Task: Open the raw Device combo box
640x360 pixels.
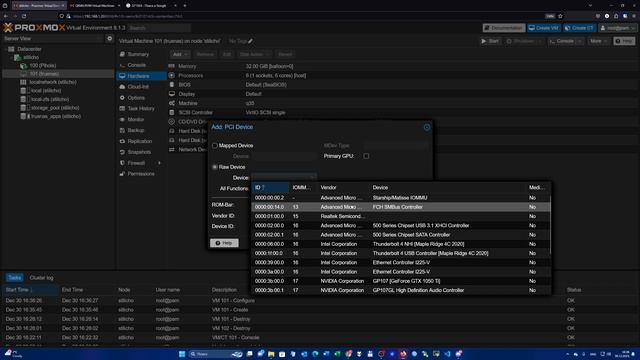Action: tap(284, 178)
